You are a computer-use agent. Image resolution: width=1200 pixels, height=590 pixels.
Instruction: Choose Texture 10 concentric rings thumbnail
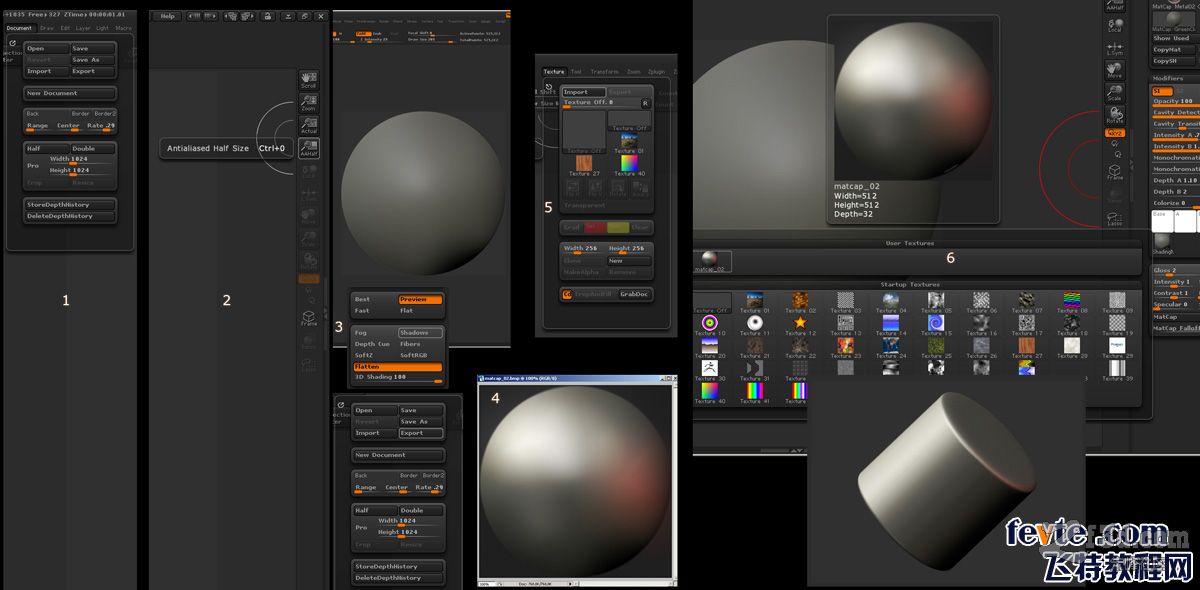click(x=709, y=323)
